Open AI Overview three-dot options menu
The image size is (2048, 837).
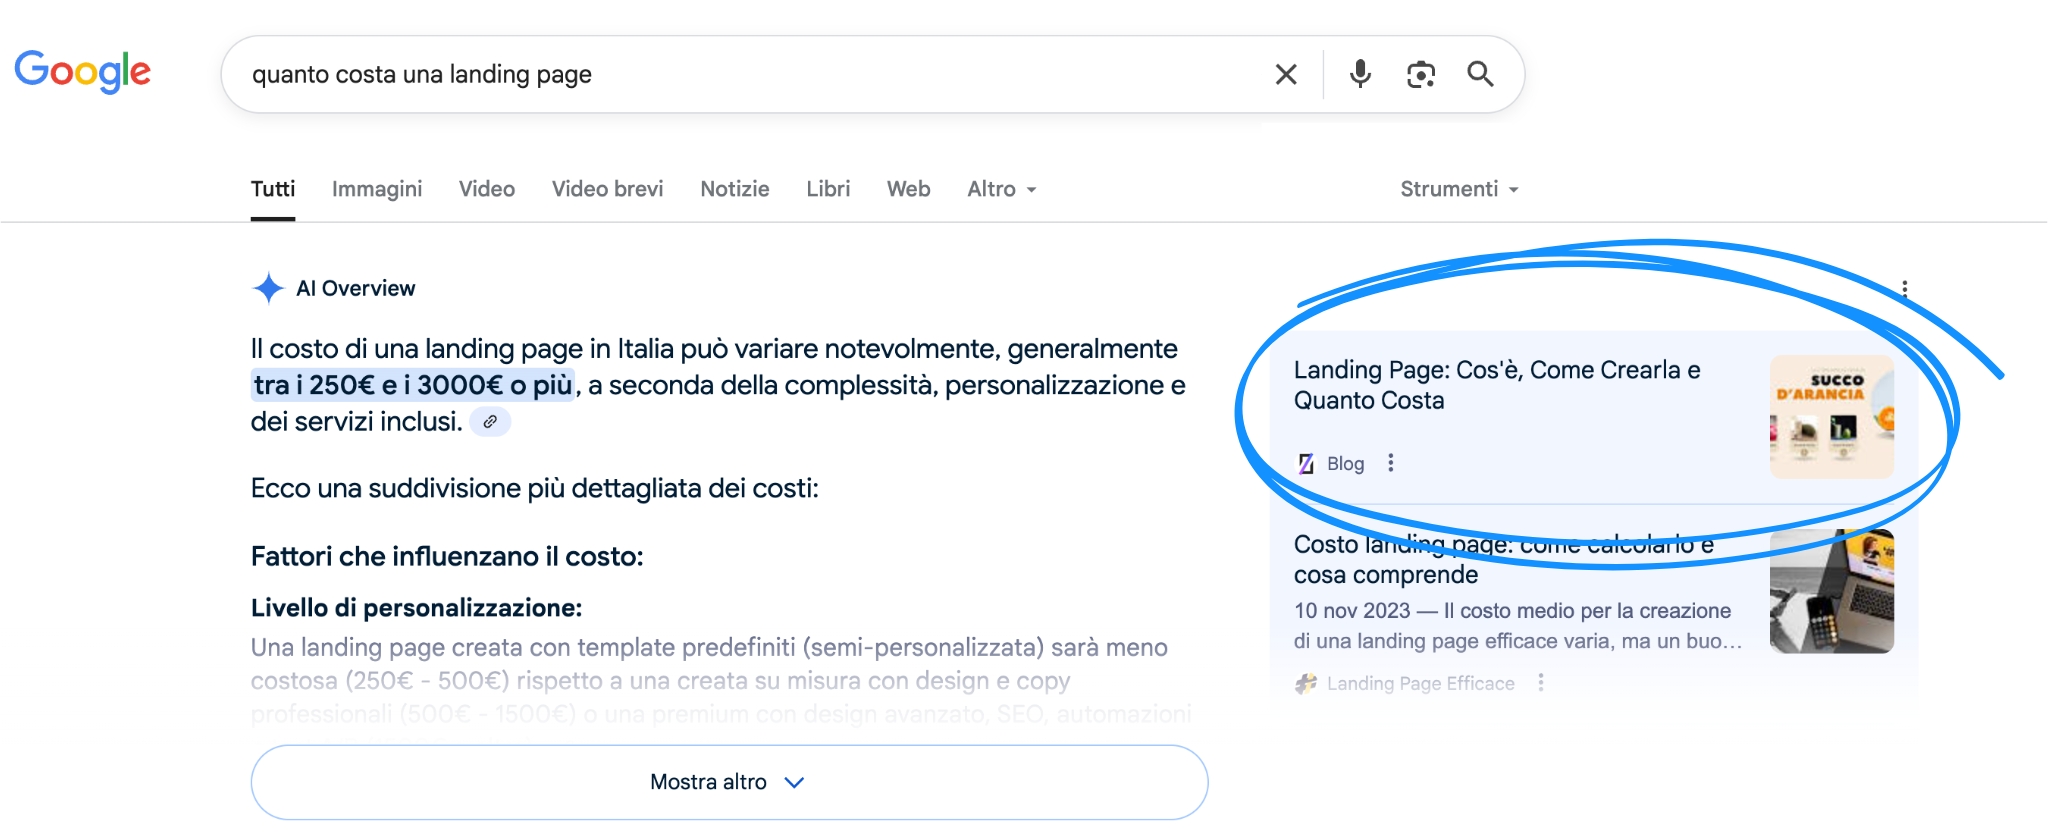pos(1904,289)
